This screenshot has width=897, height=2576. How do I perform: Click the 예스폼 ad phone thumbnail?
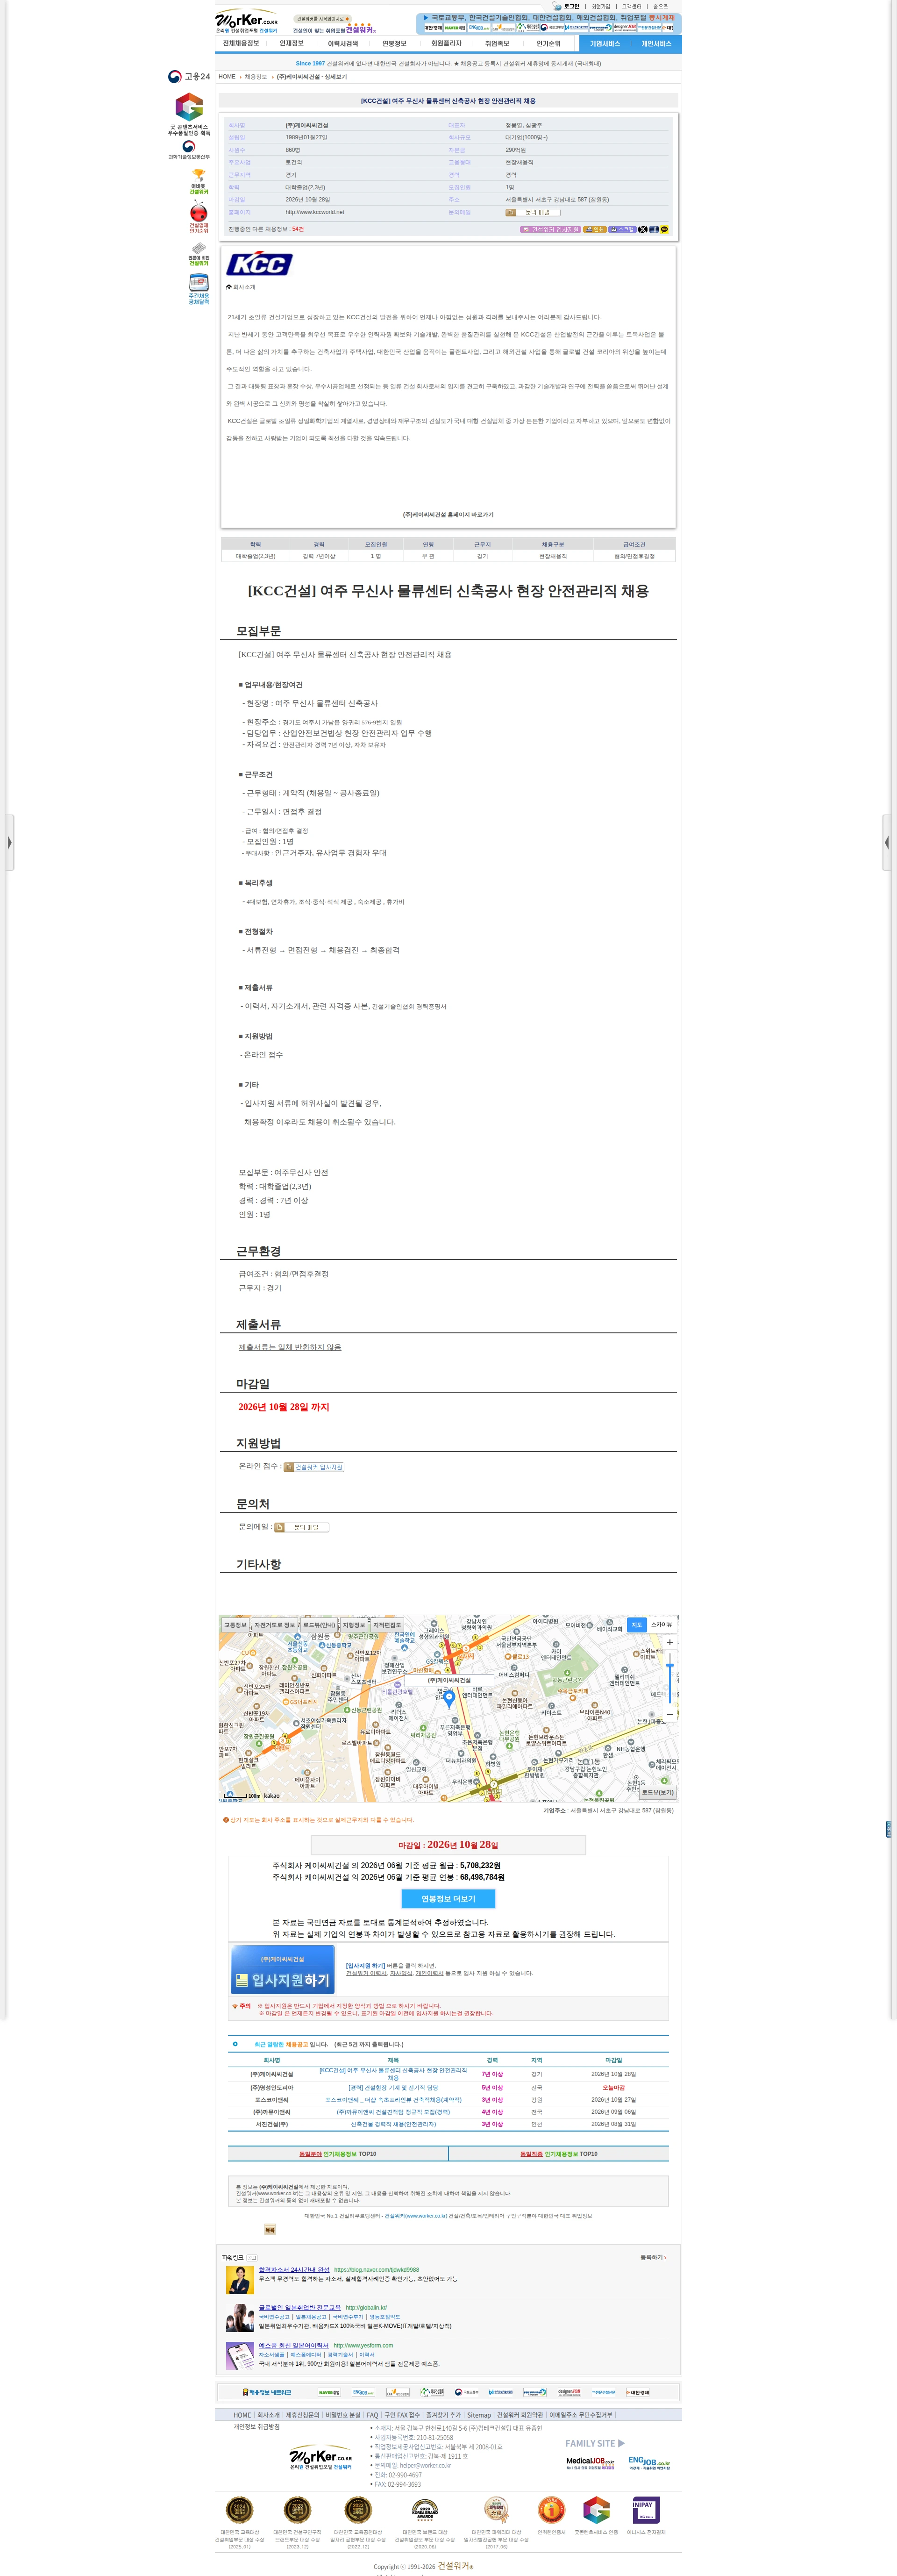pyautogui.click(x=240, y=2355)
